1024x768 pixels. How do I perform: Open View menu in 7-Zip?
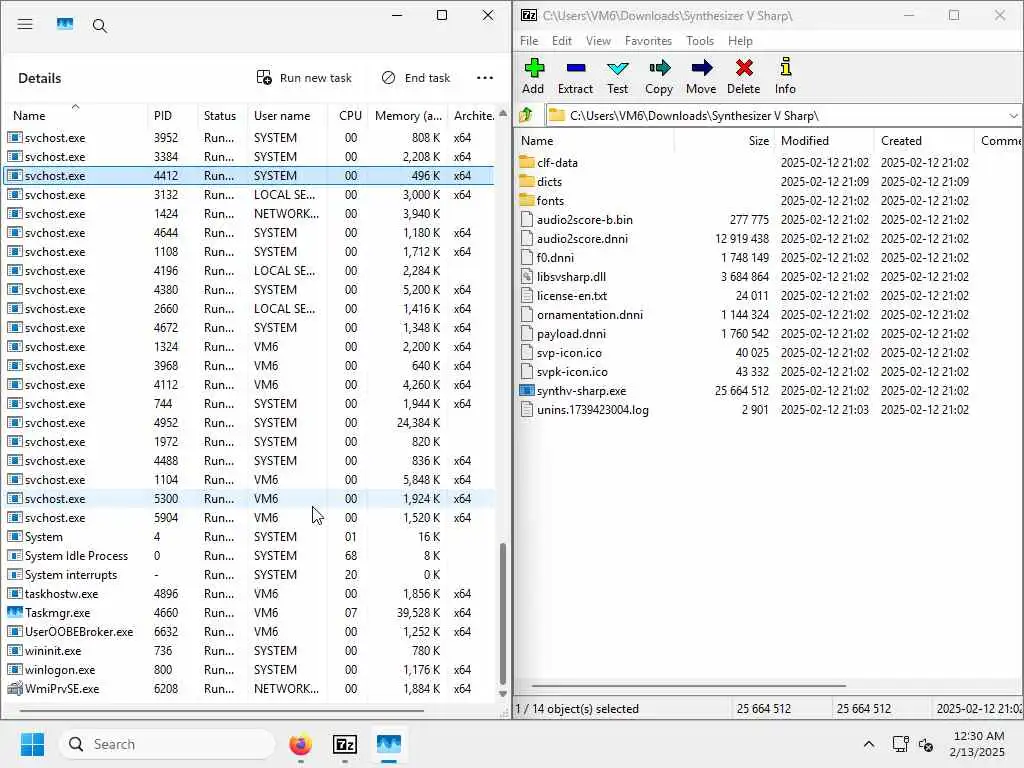point(598,40)
